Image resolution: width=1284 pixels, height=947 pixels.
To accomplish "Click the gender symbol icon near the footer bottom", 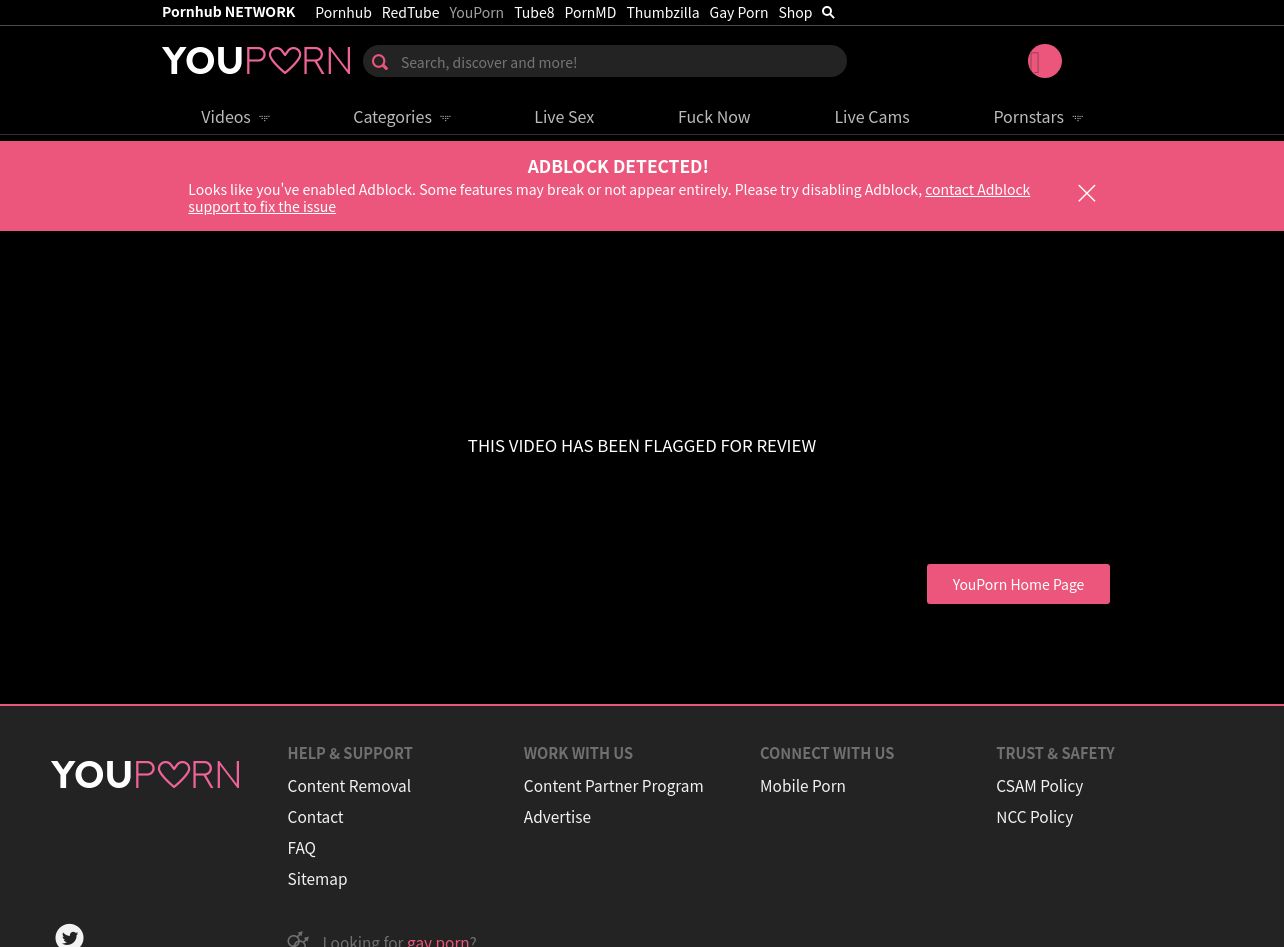I will [298, 939].
